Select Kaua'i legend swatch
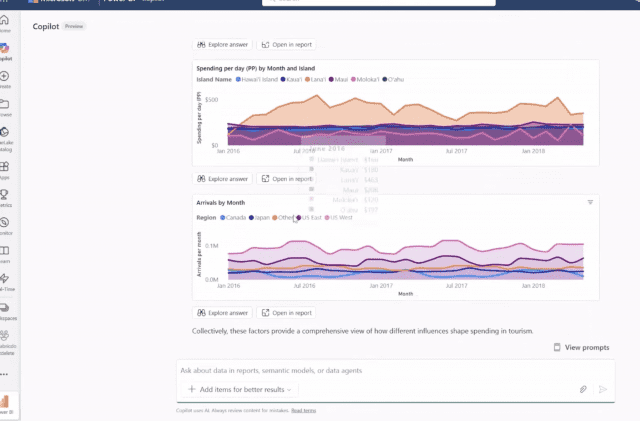The width and height of the screenshot is (640, 421). pos(283,80)
